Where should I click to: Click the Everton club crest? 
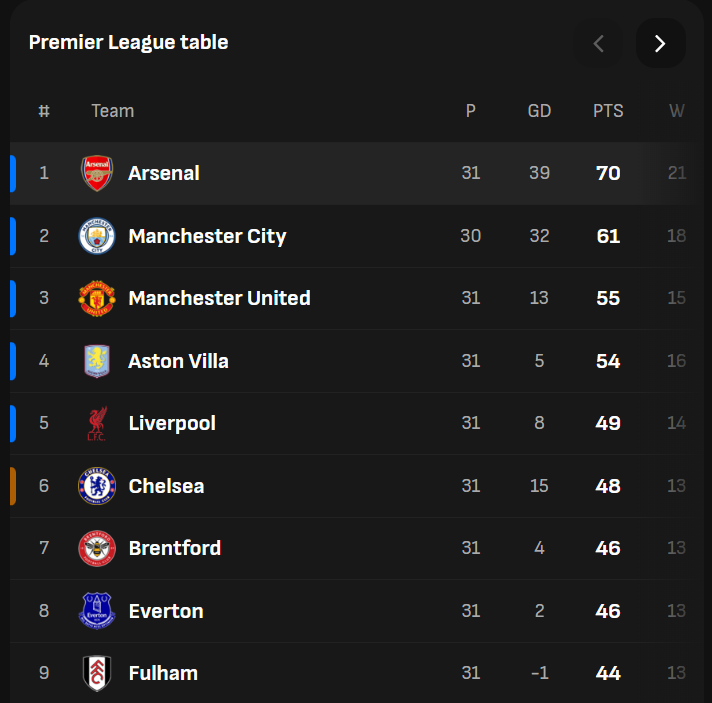coord(97,611)
